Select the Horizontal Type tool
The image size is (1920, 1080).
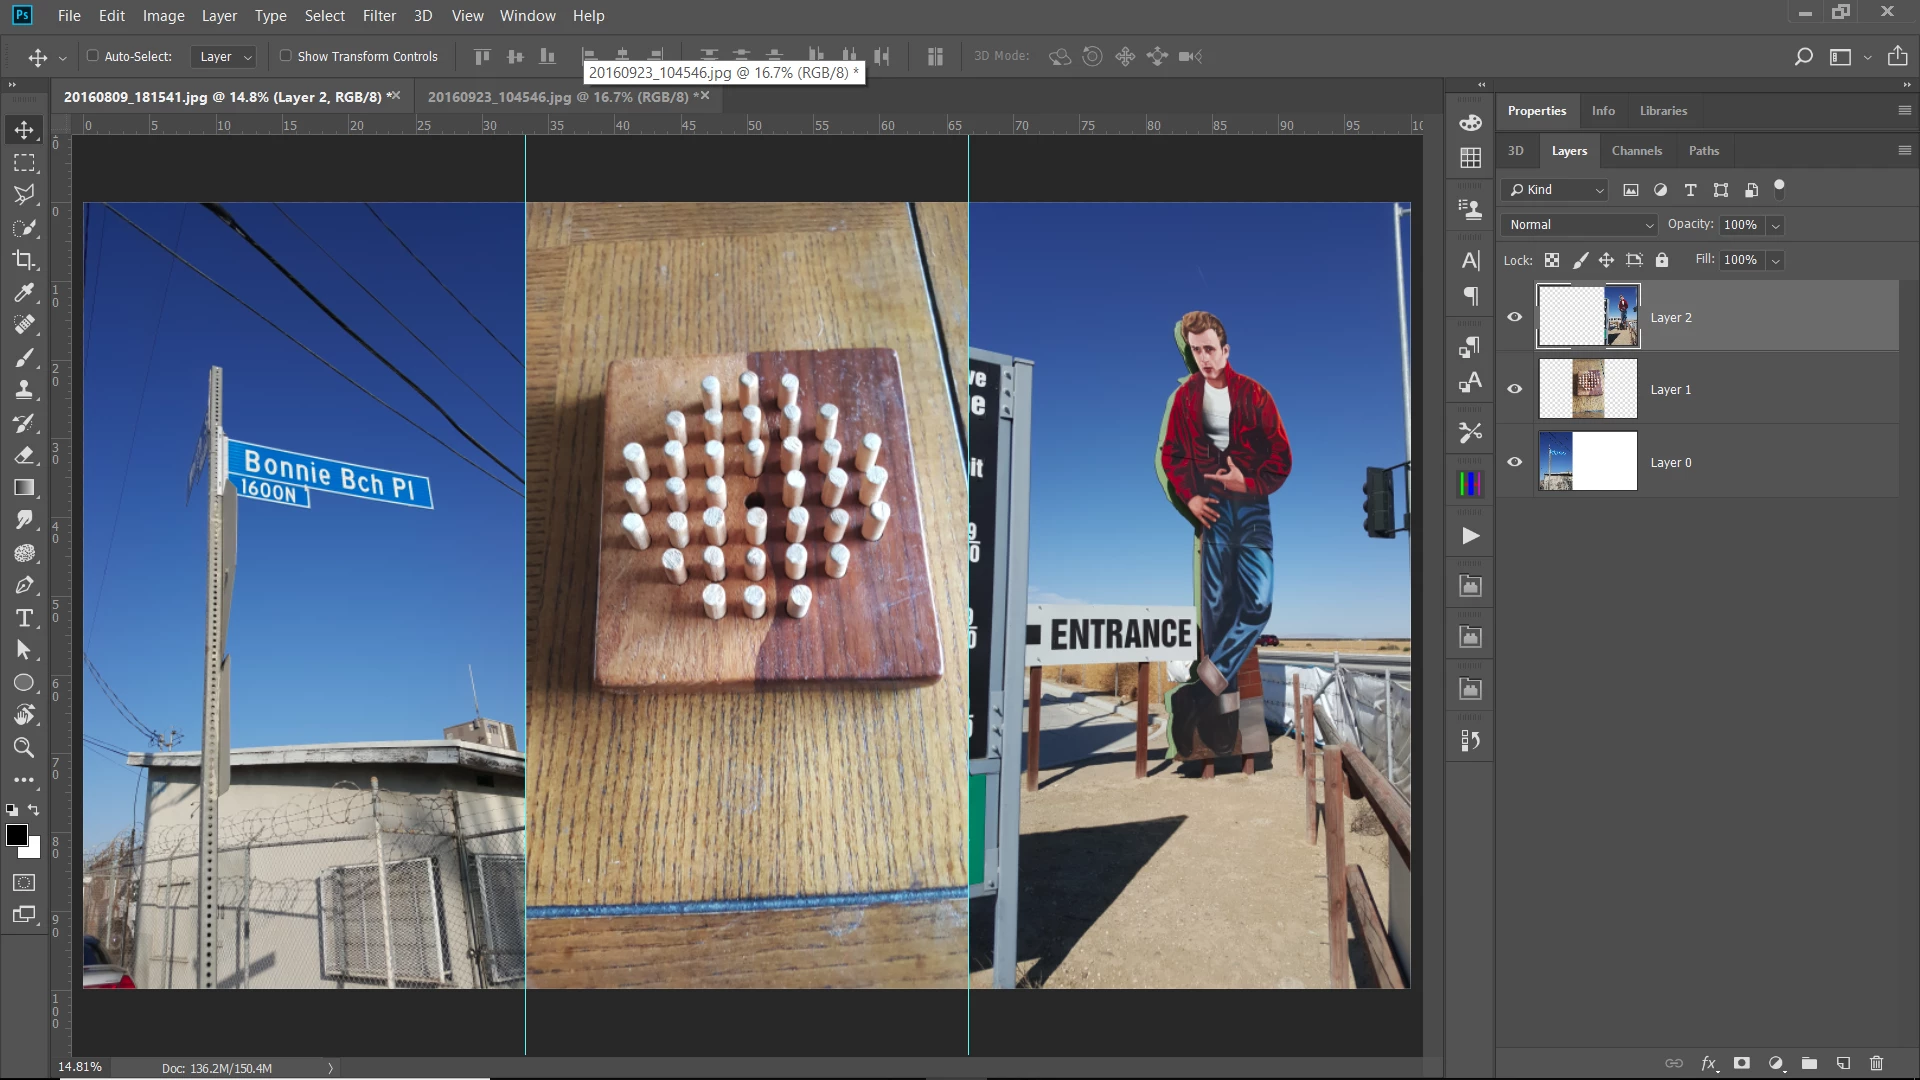[x=24, y=618]
